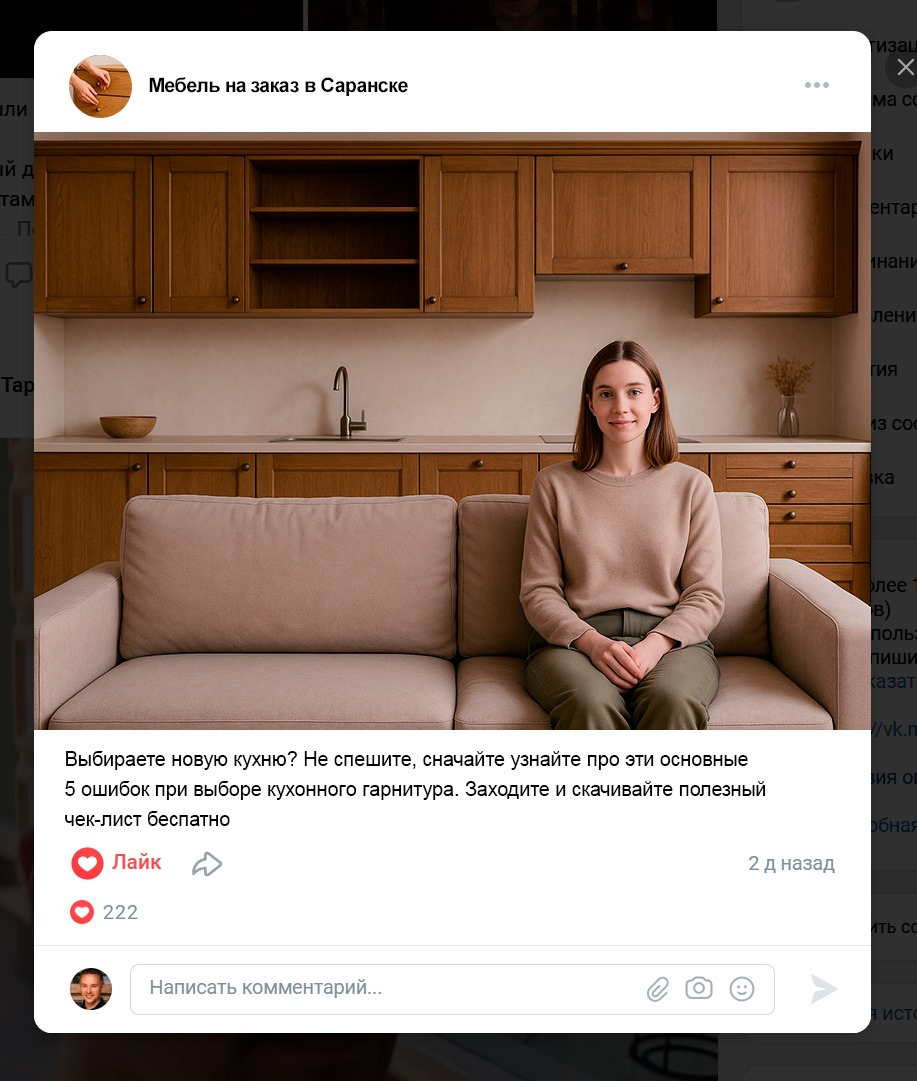
Task: Follow the vk.n link in background panel
Action: (894, 729)
